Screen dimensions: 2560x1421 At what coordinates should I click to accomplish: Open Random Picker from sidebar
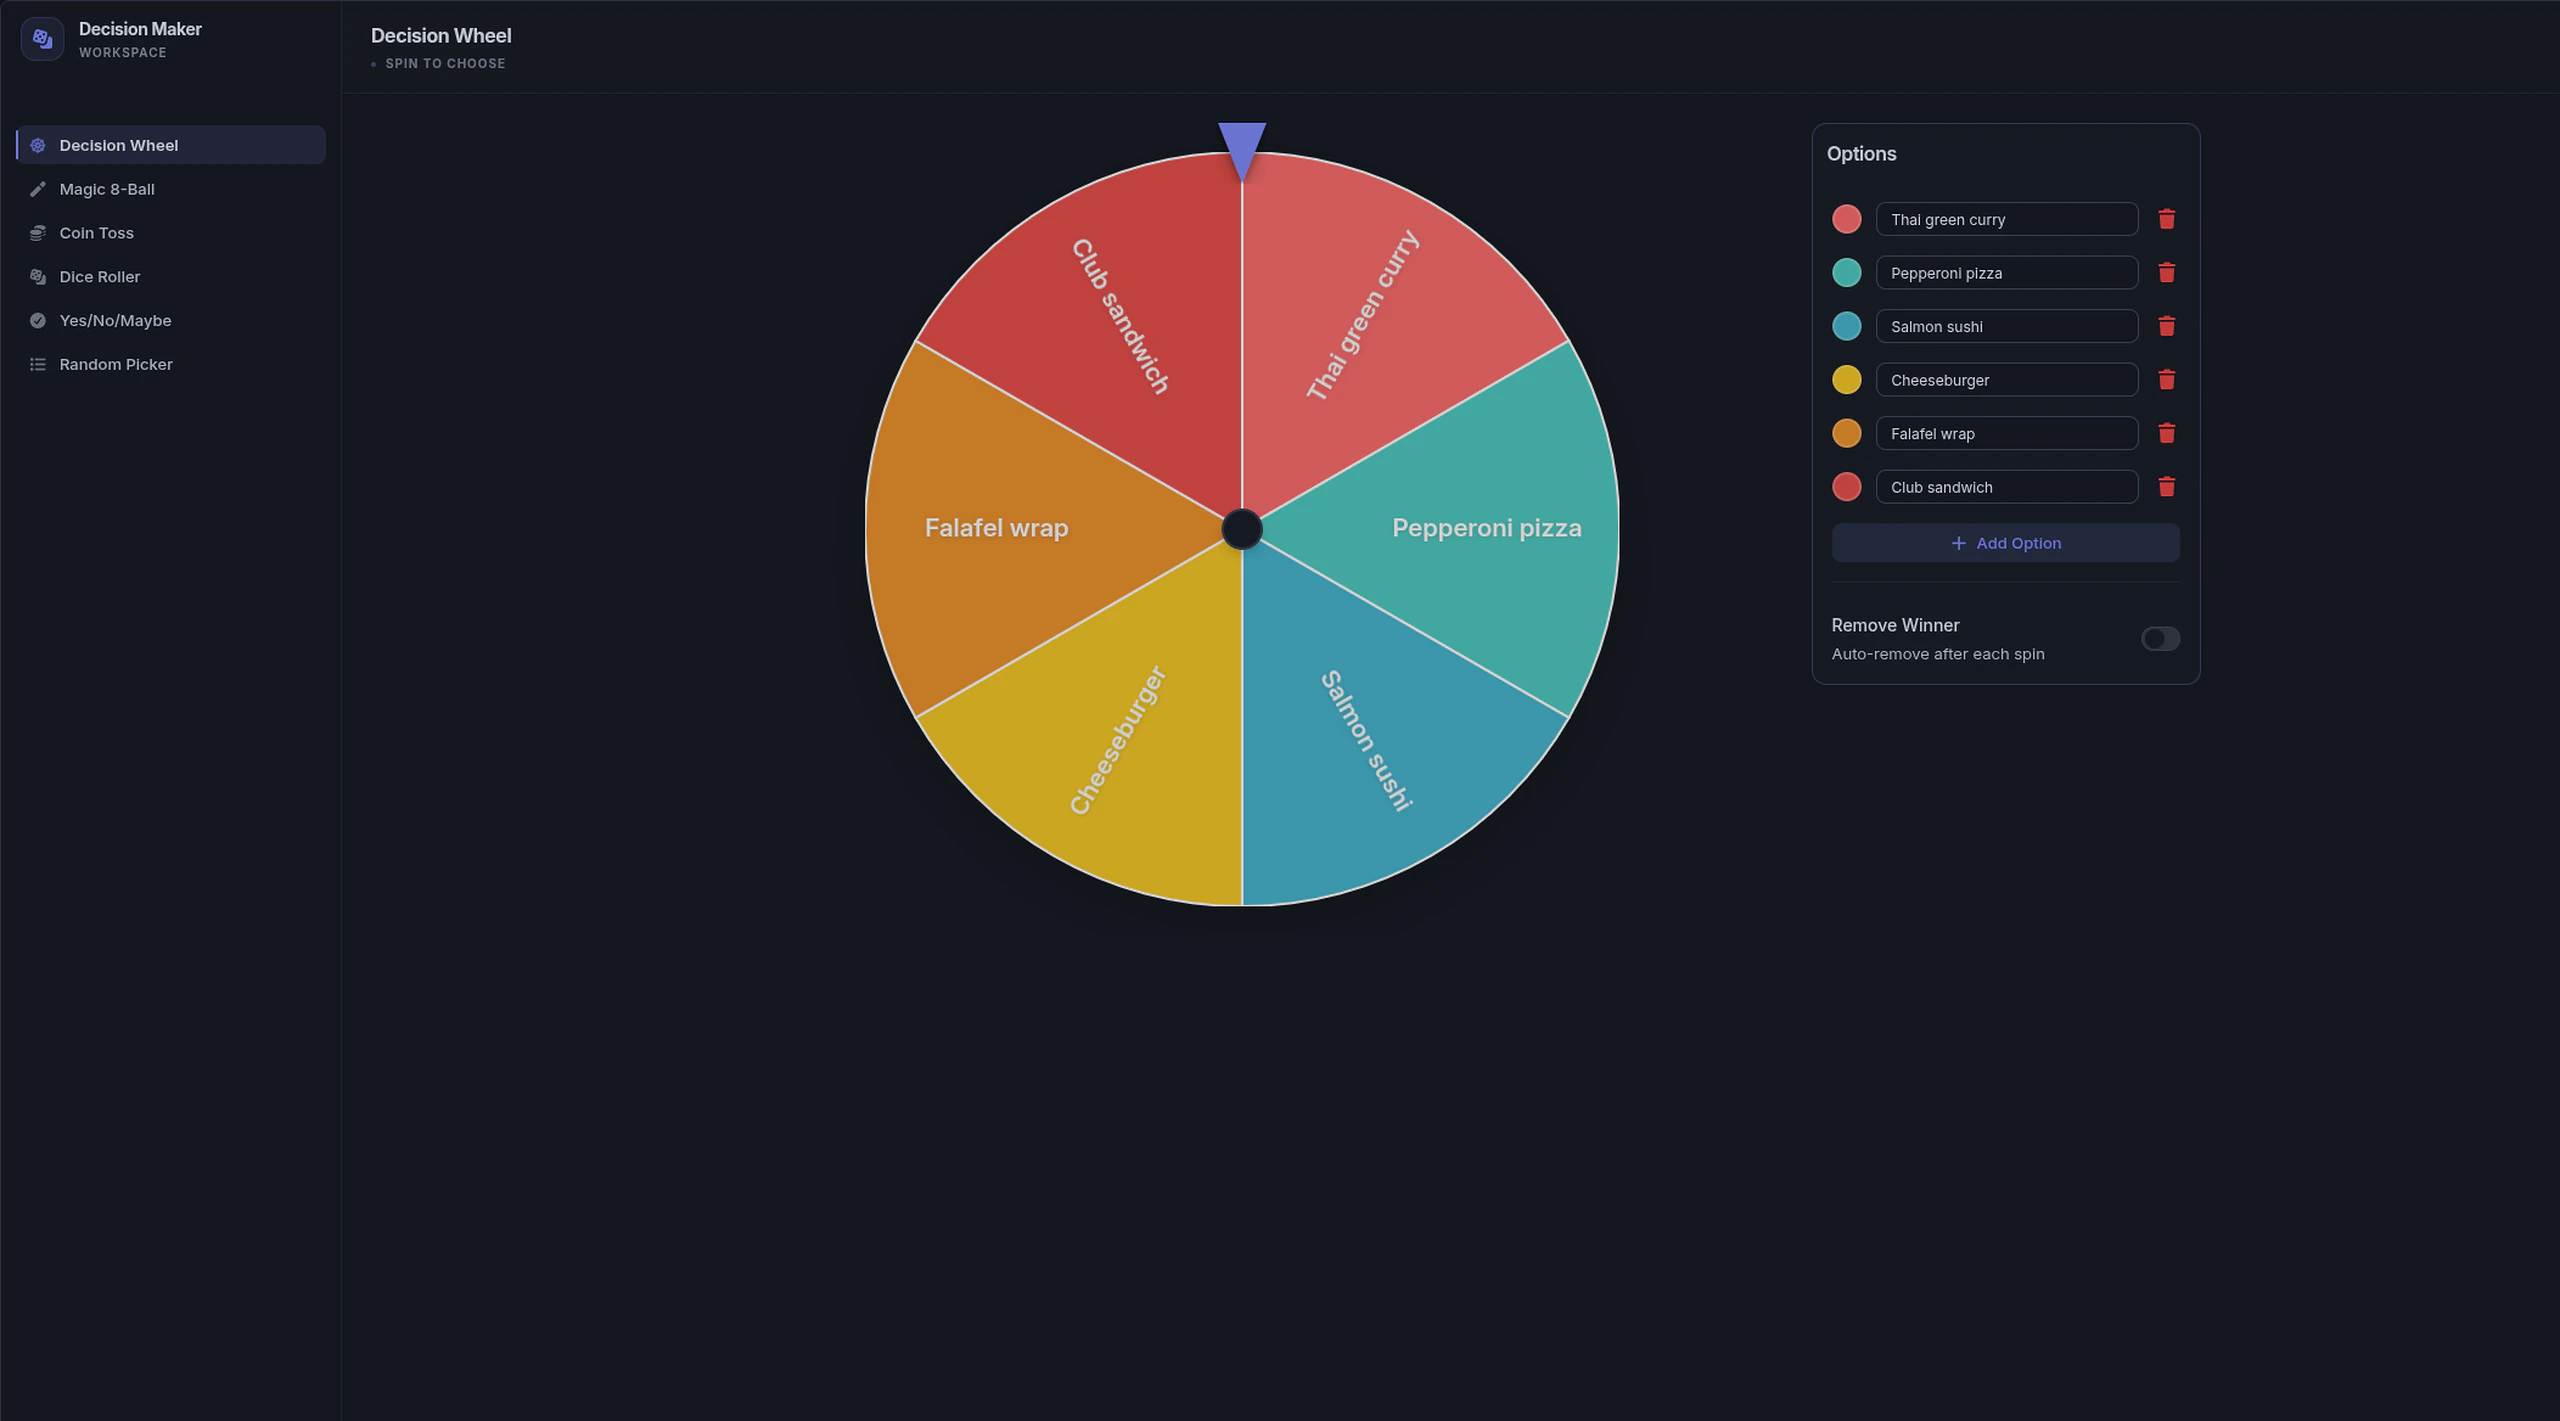point(171,365)
